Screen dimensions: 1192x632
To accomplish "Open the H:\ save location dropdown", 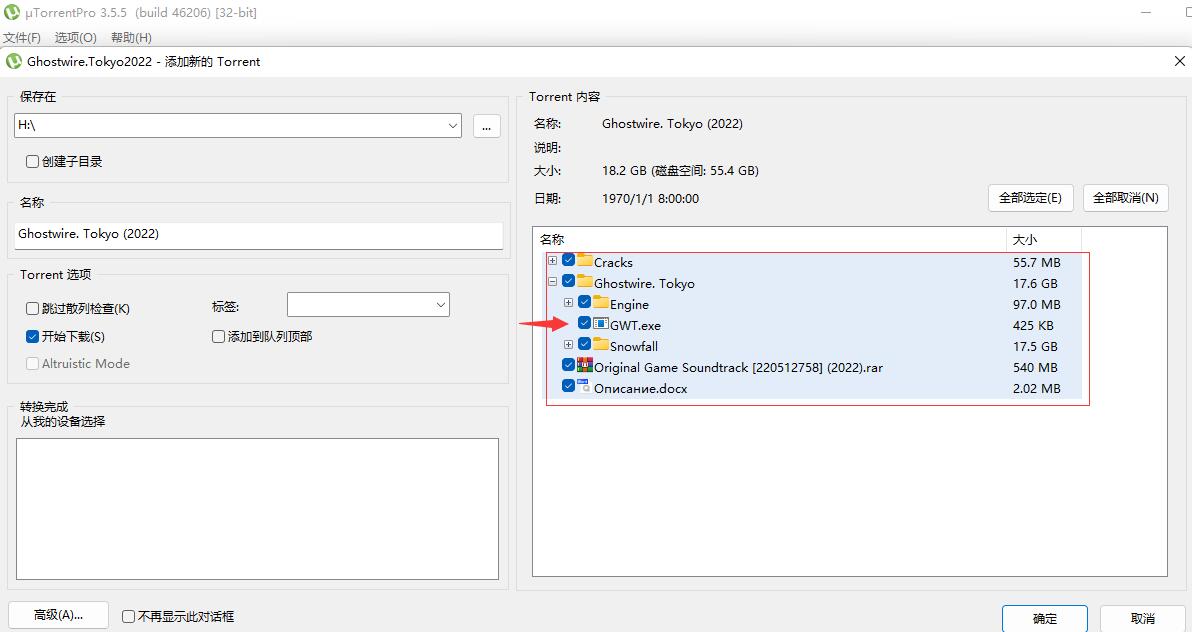I will [x=453, y=126].
